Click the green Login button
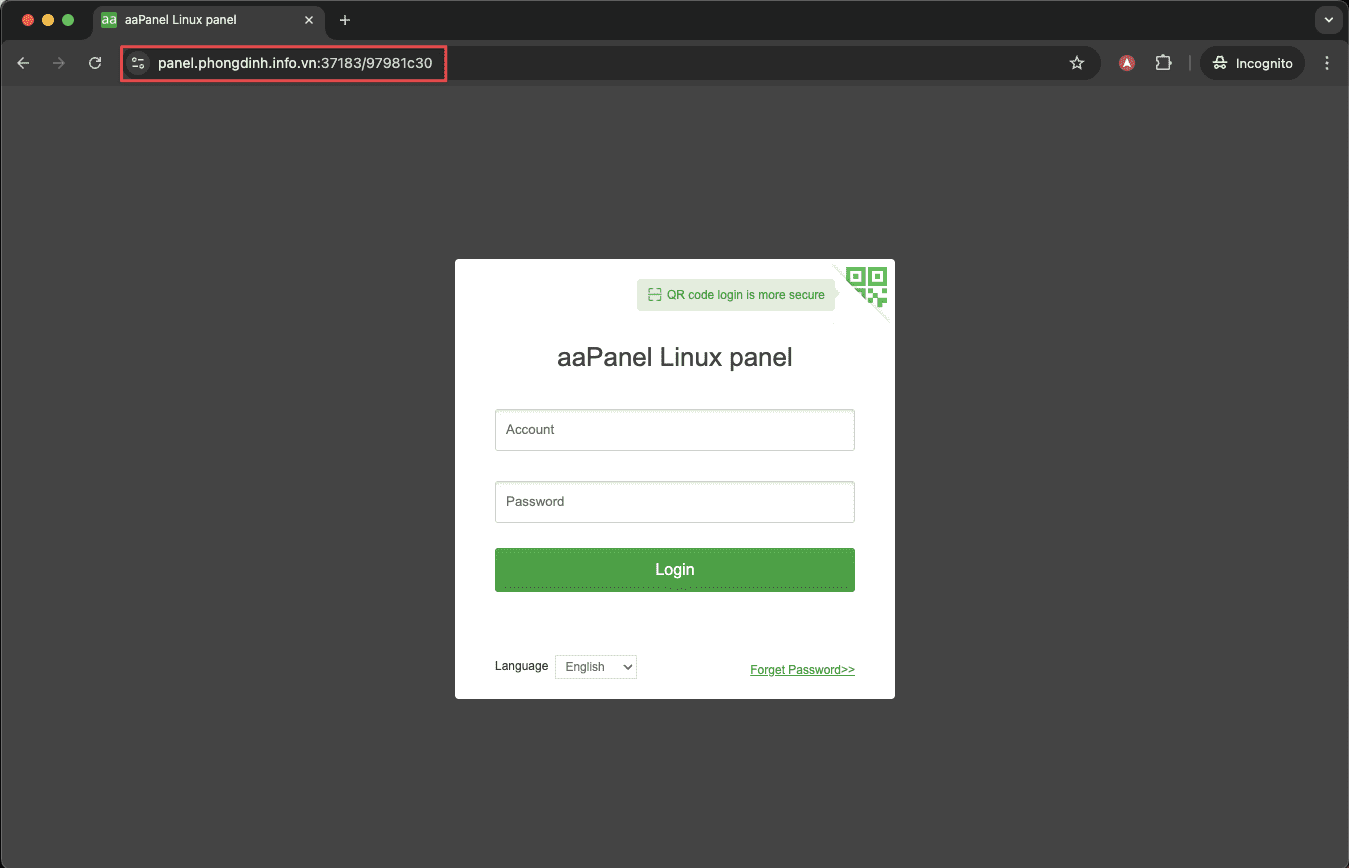The height and width of the screenshot is (868, 1349). (x=674, y=570)
